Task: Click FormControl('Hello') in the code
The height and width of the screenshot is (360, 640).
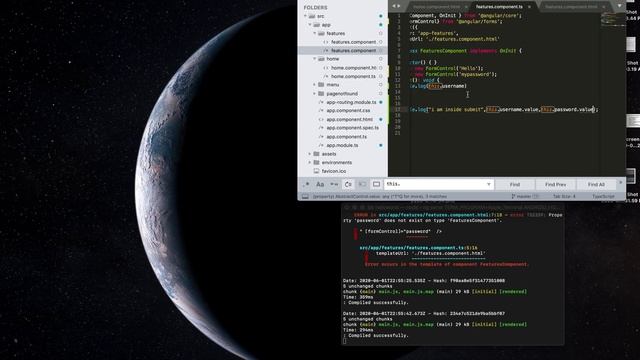Action: point(454,69)
